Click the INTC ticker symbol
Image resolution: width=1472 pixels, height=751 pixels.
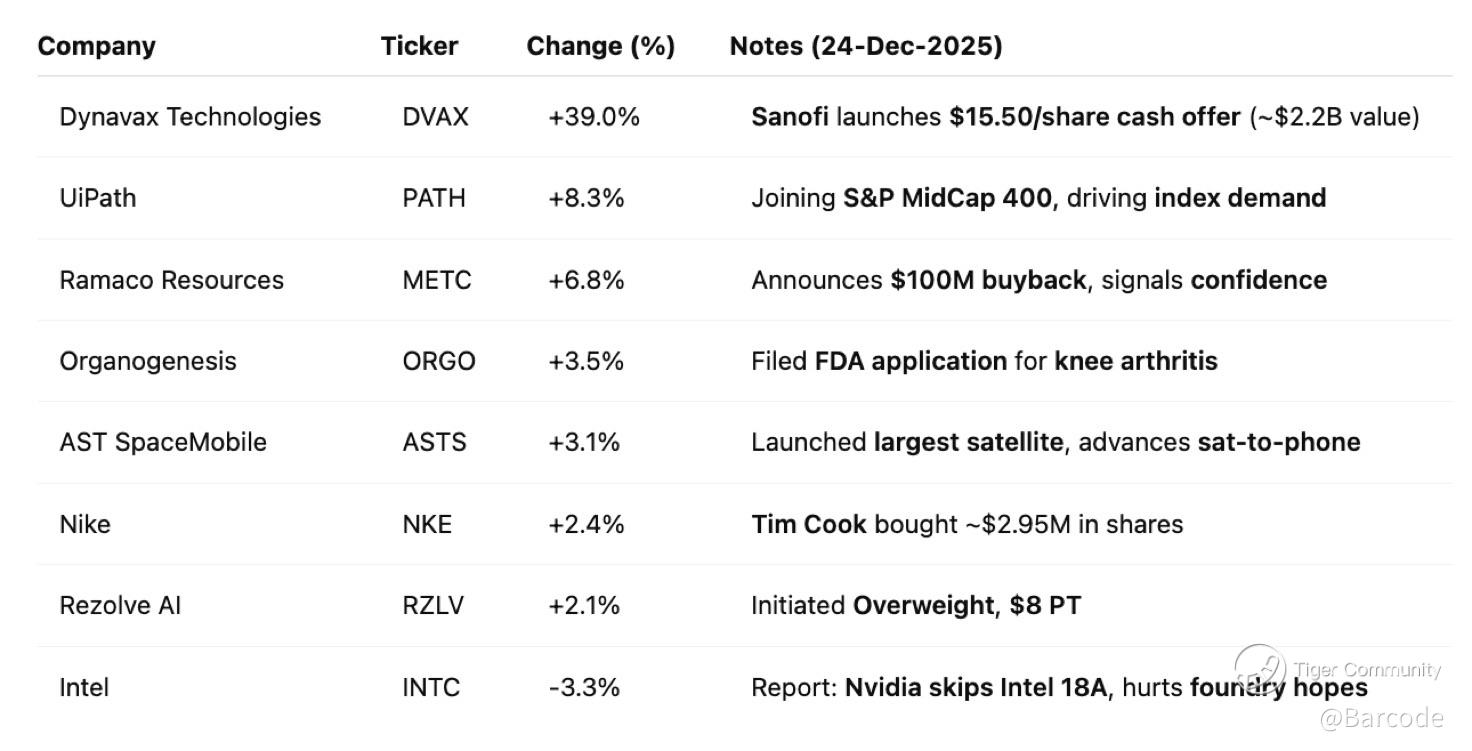(431, 687)
